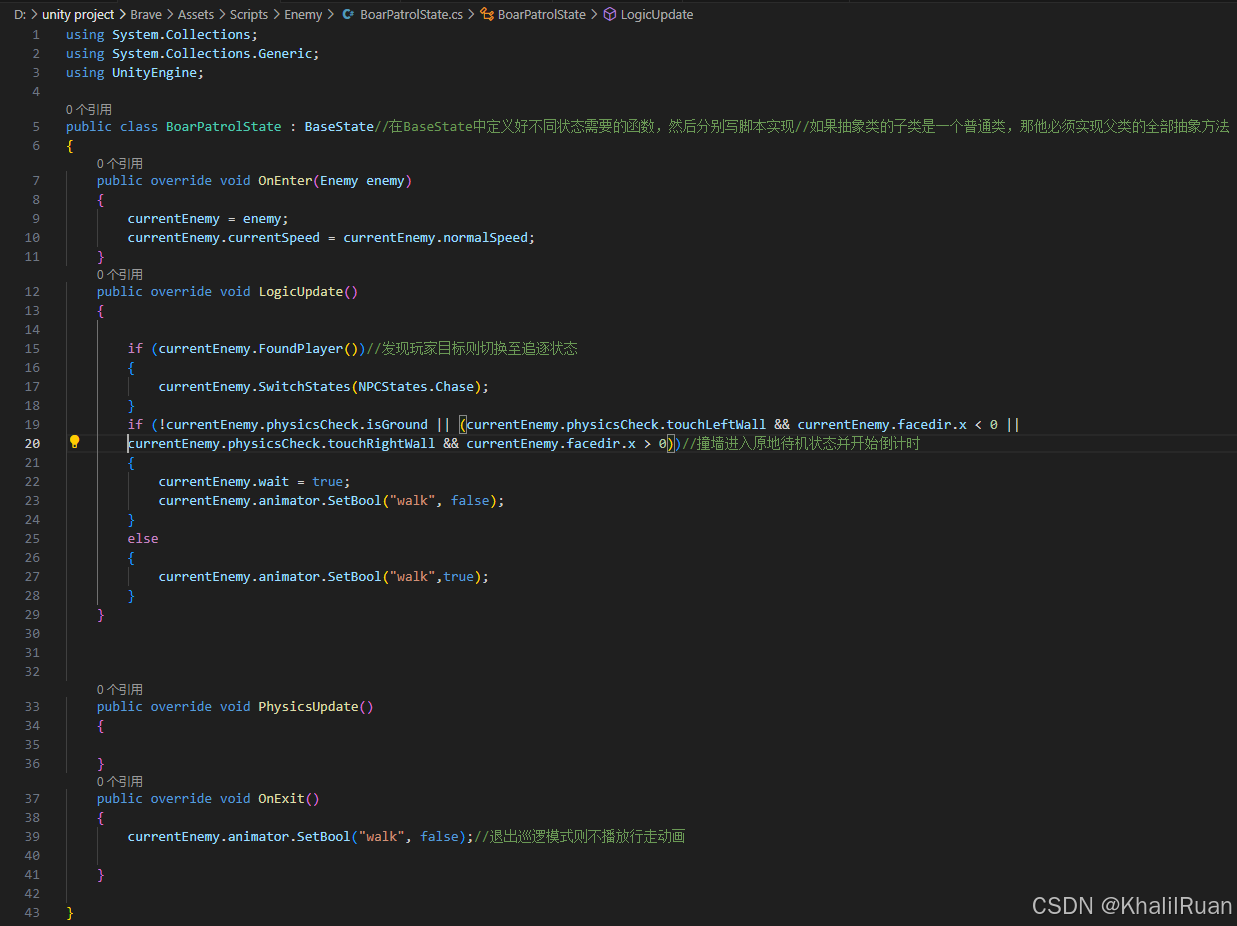
Task: Click line number 33 in the gutter
Action: click(x=32, y=706)
